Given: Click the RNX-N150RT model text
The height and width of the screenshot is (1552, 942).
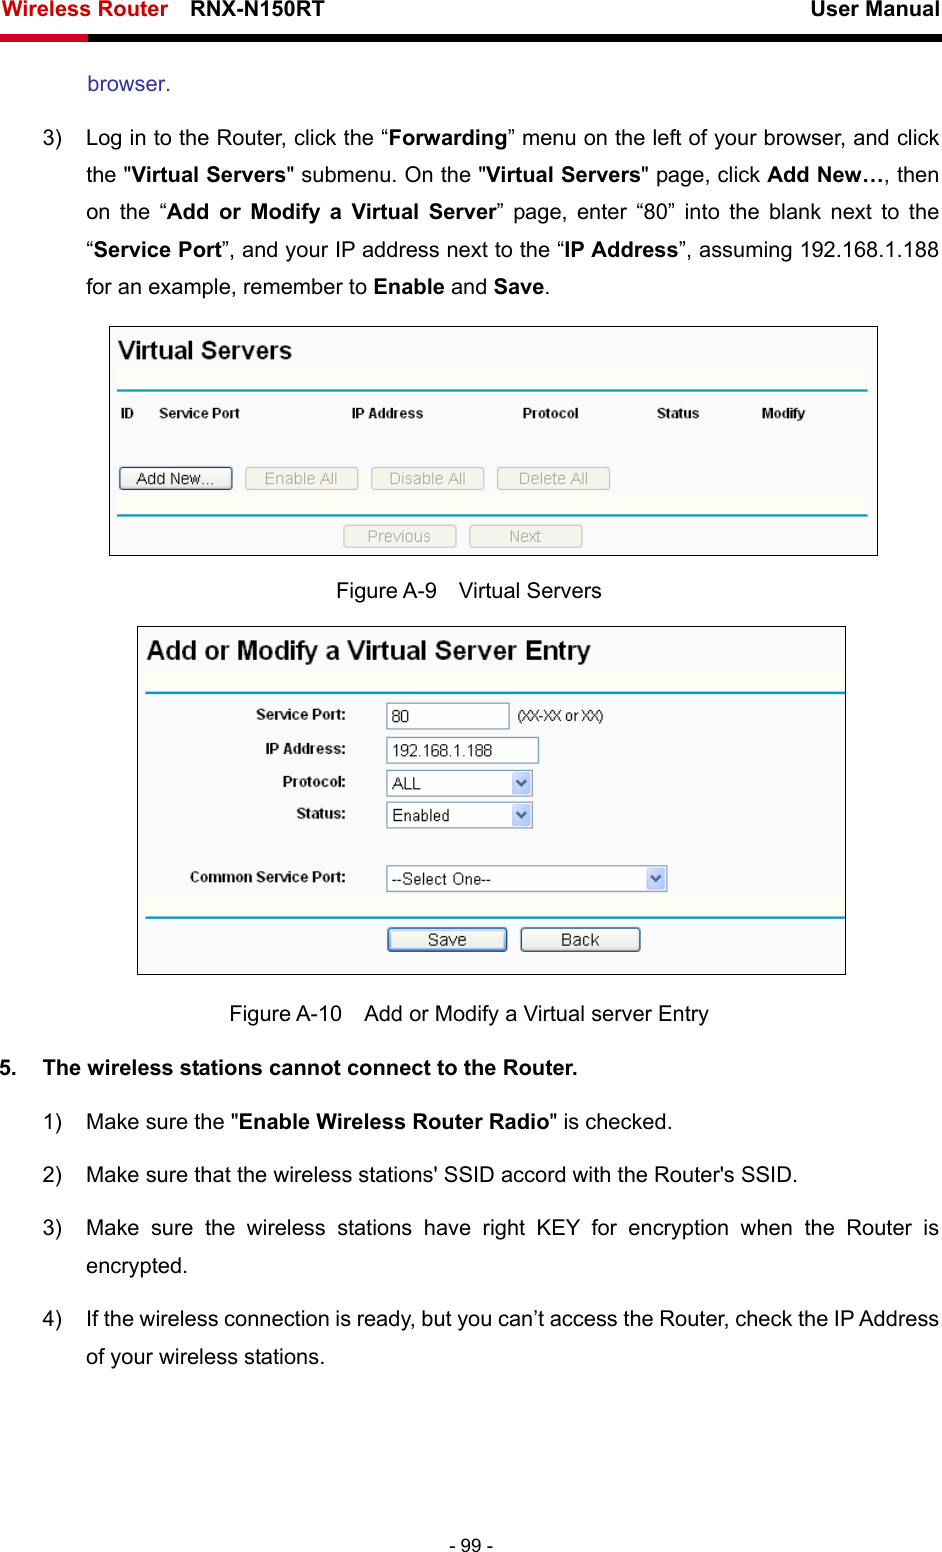Looking at the screenshot, I should point(257,10).
